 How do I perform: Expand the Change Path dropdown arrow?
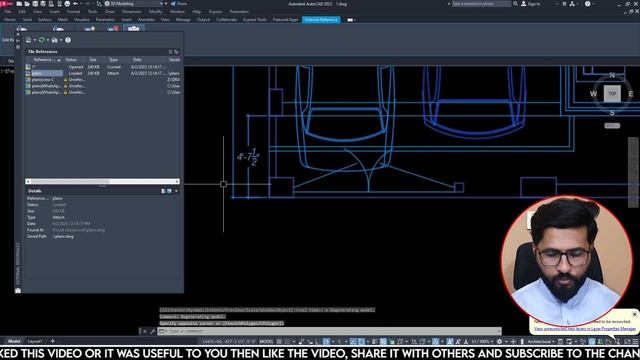pyautogui.click(x=61, y=40)
